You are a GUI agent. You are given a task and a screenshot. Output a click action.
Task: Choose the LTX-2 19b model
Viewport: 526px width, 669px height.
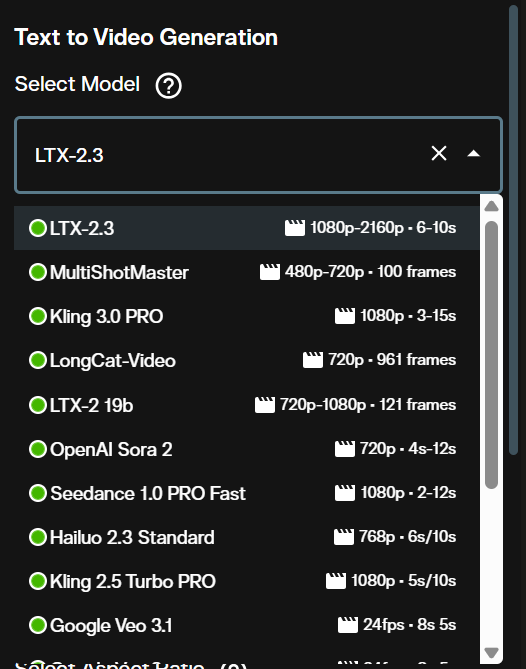(x=247, y=405)
